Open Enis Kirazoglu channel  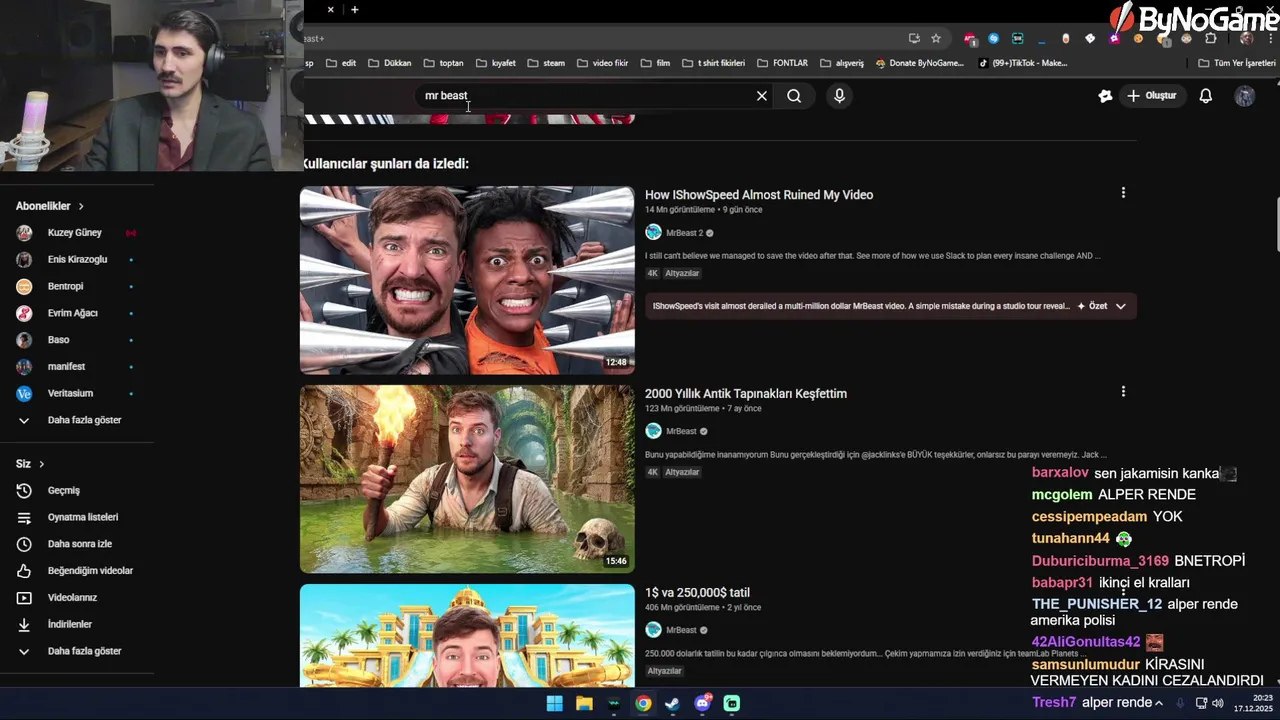pyautogui.click(x=76, y=260)
